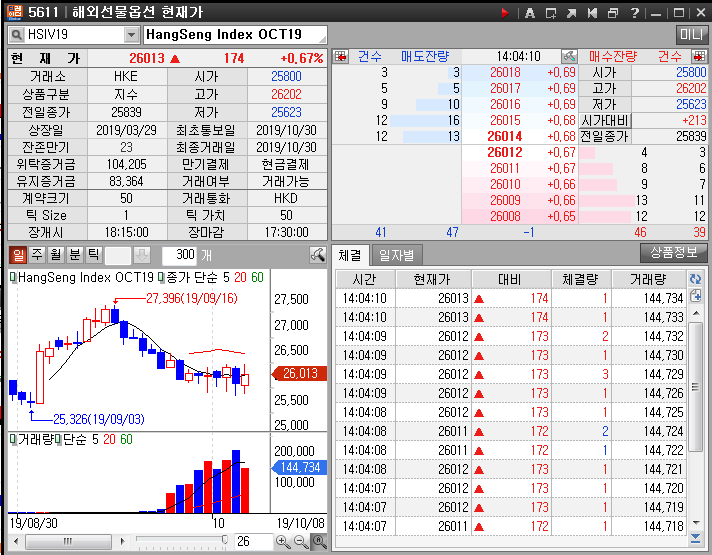Image resolution: width=712 pixels, height=555 pixels.
Task: Select the 주 weekly chart period
Action: (37, 255)
